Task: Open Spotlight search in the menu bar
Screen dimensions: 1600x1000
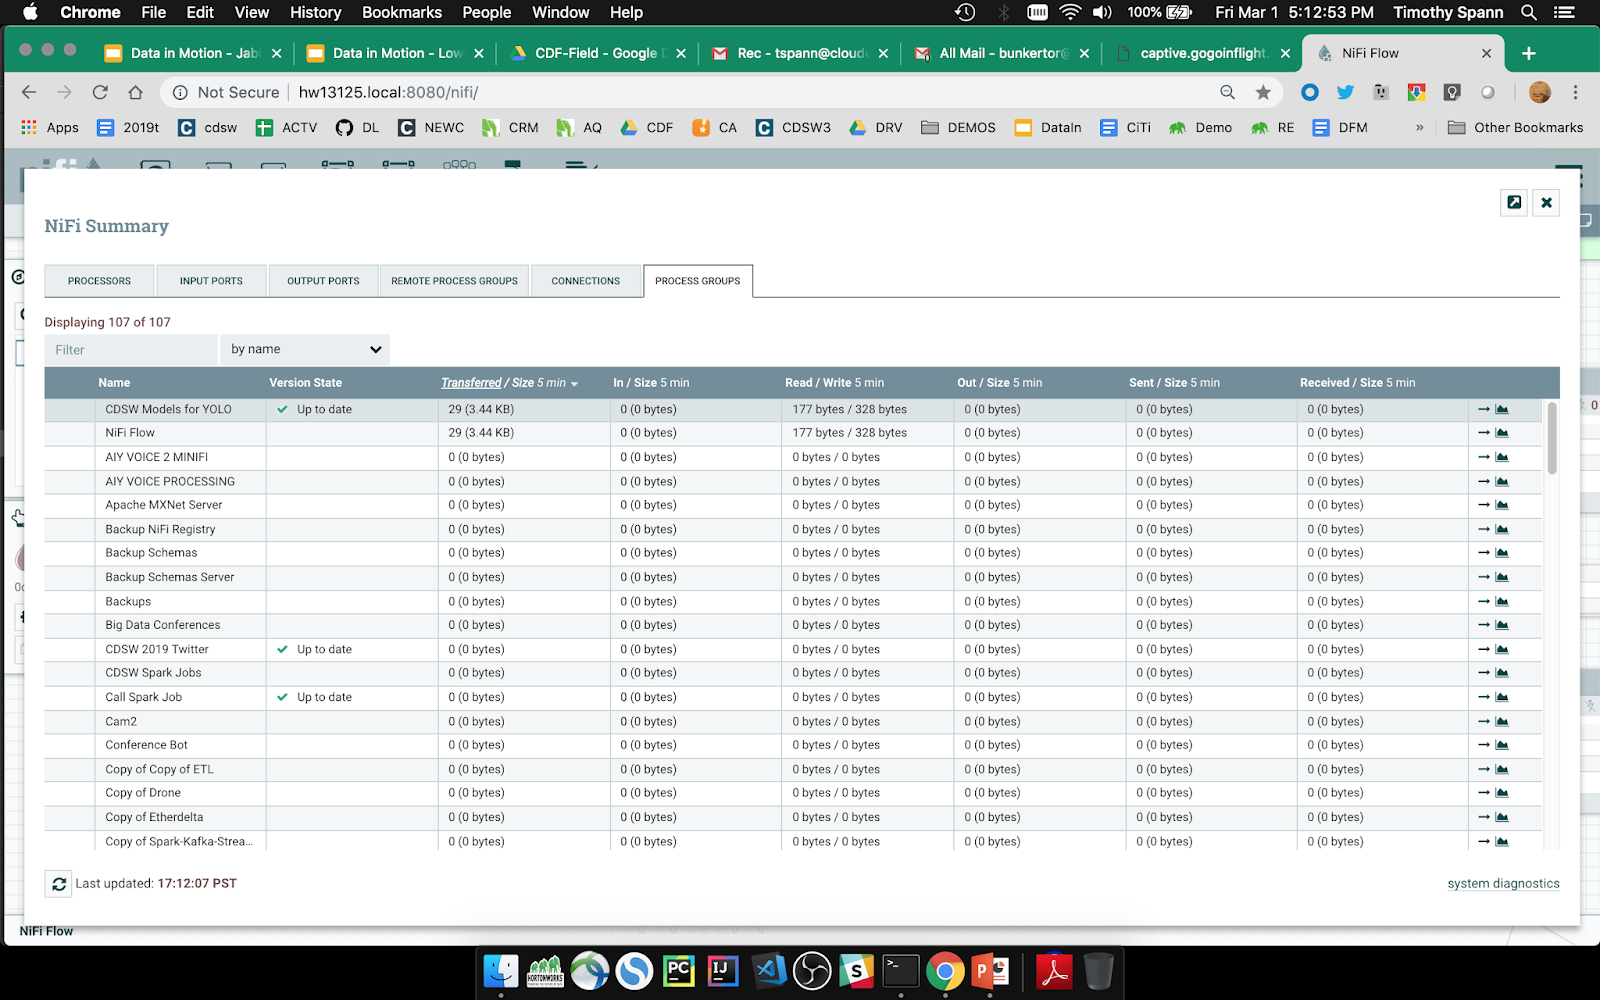Action: coord(1528,12)
